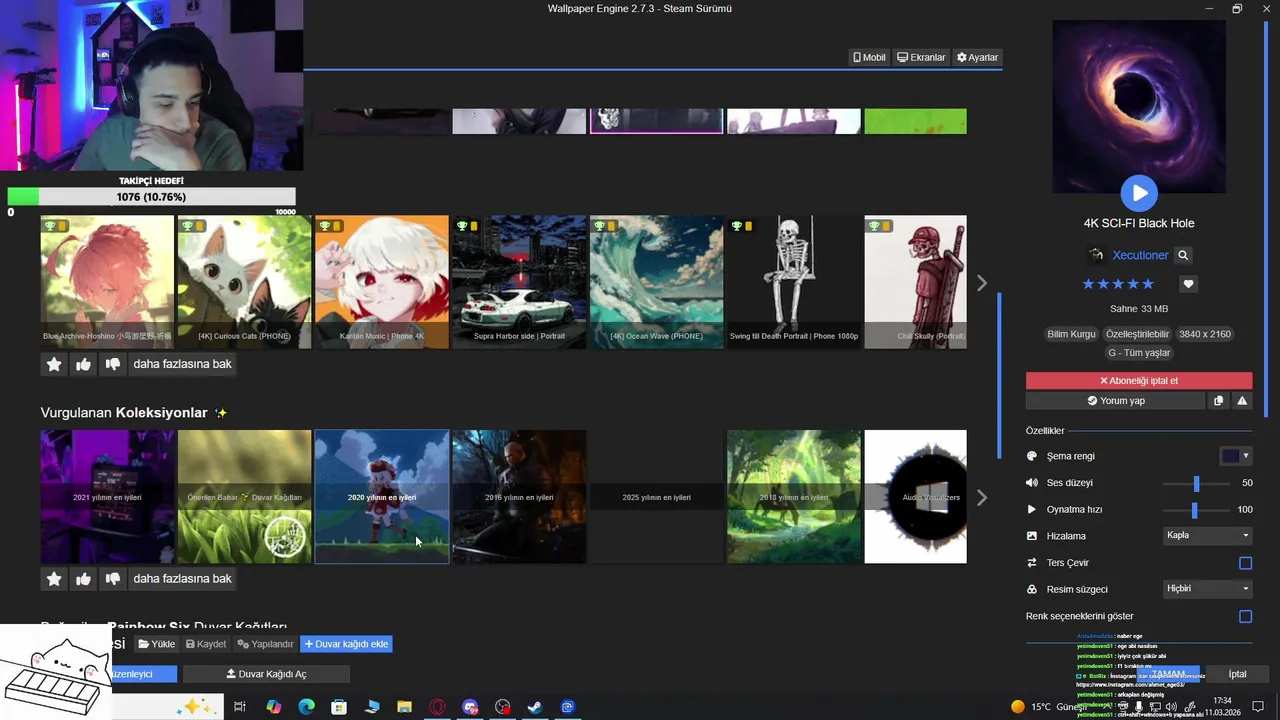Adjust the Ses düzeyi slider
Image resolution: width=1280 pixels, height=720 pixels.
coord(1195,483)
